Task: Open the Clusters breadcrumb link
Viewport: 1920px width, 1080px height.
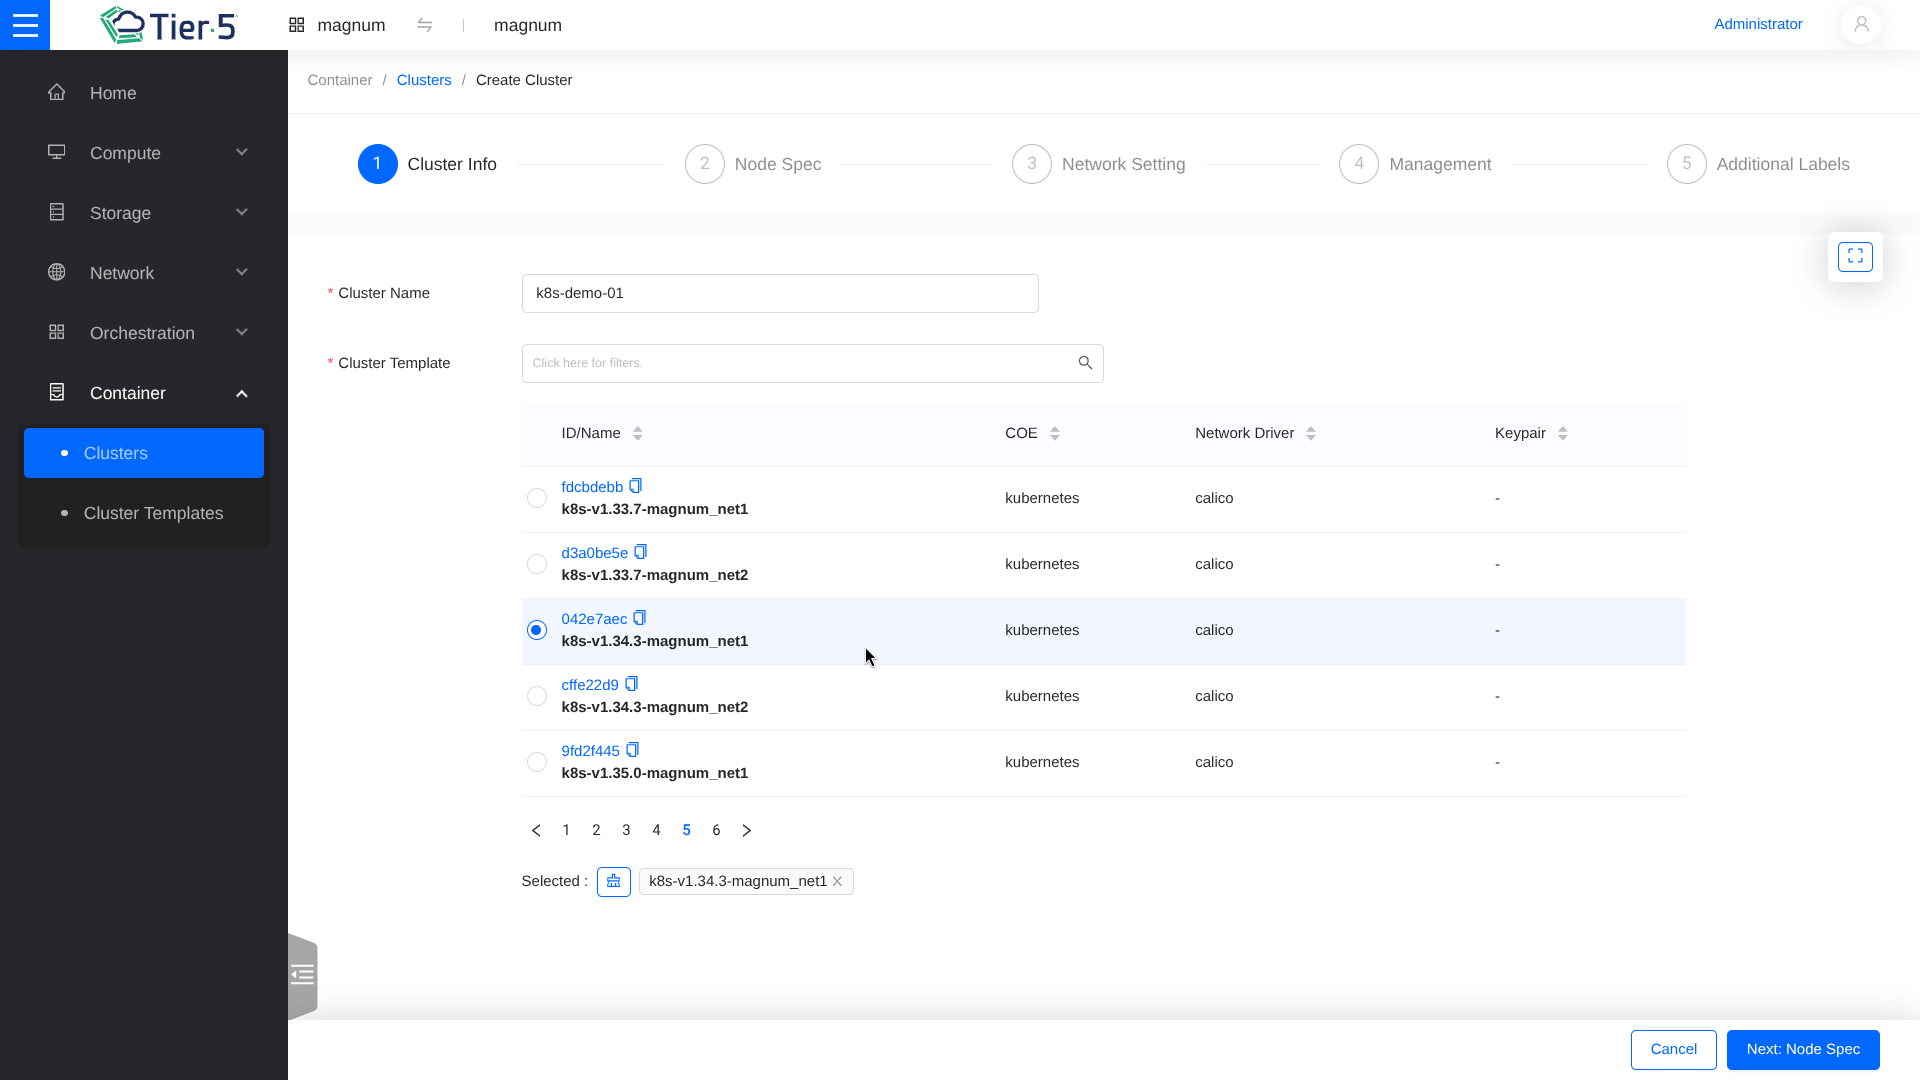Action: tap(424, 80)
